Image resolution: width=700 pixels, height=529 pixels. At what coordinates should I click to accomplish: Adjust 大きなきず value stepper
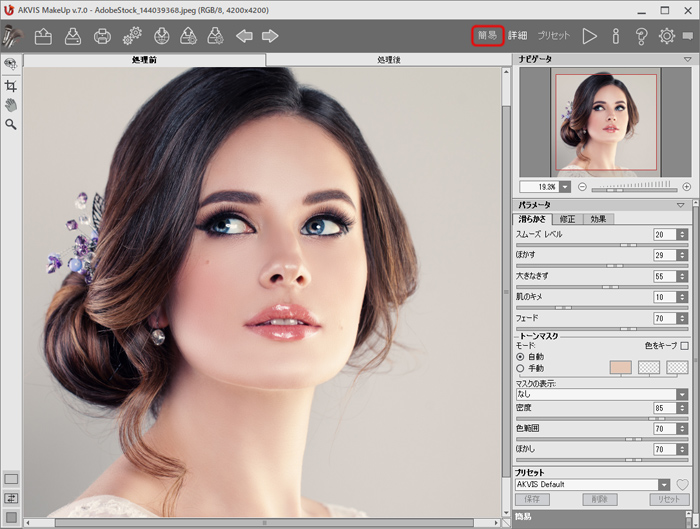click(x=682, y=276)
